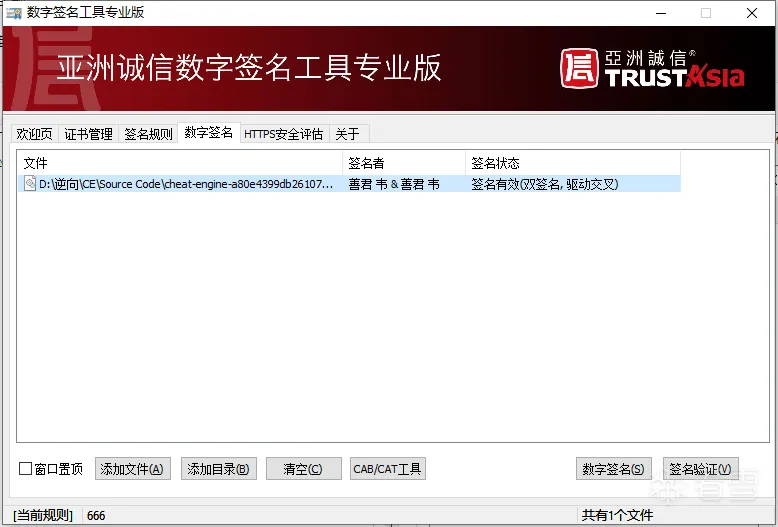Switch to the 欢迎页 tab
The height and width of the screenshot is (527, 778).
34,133
